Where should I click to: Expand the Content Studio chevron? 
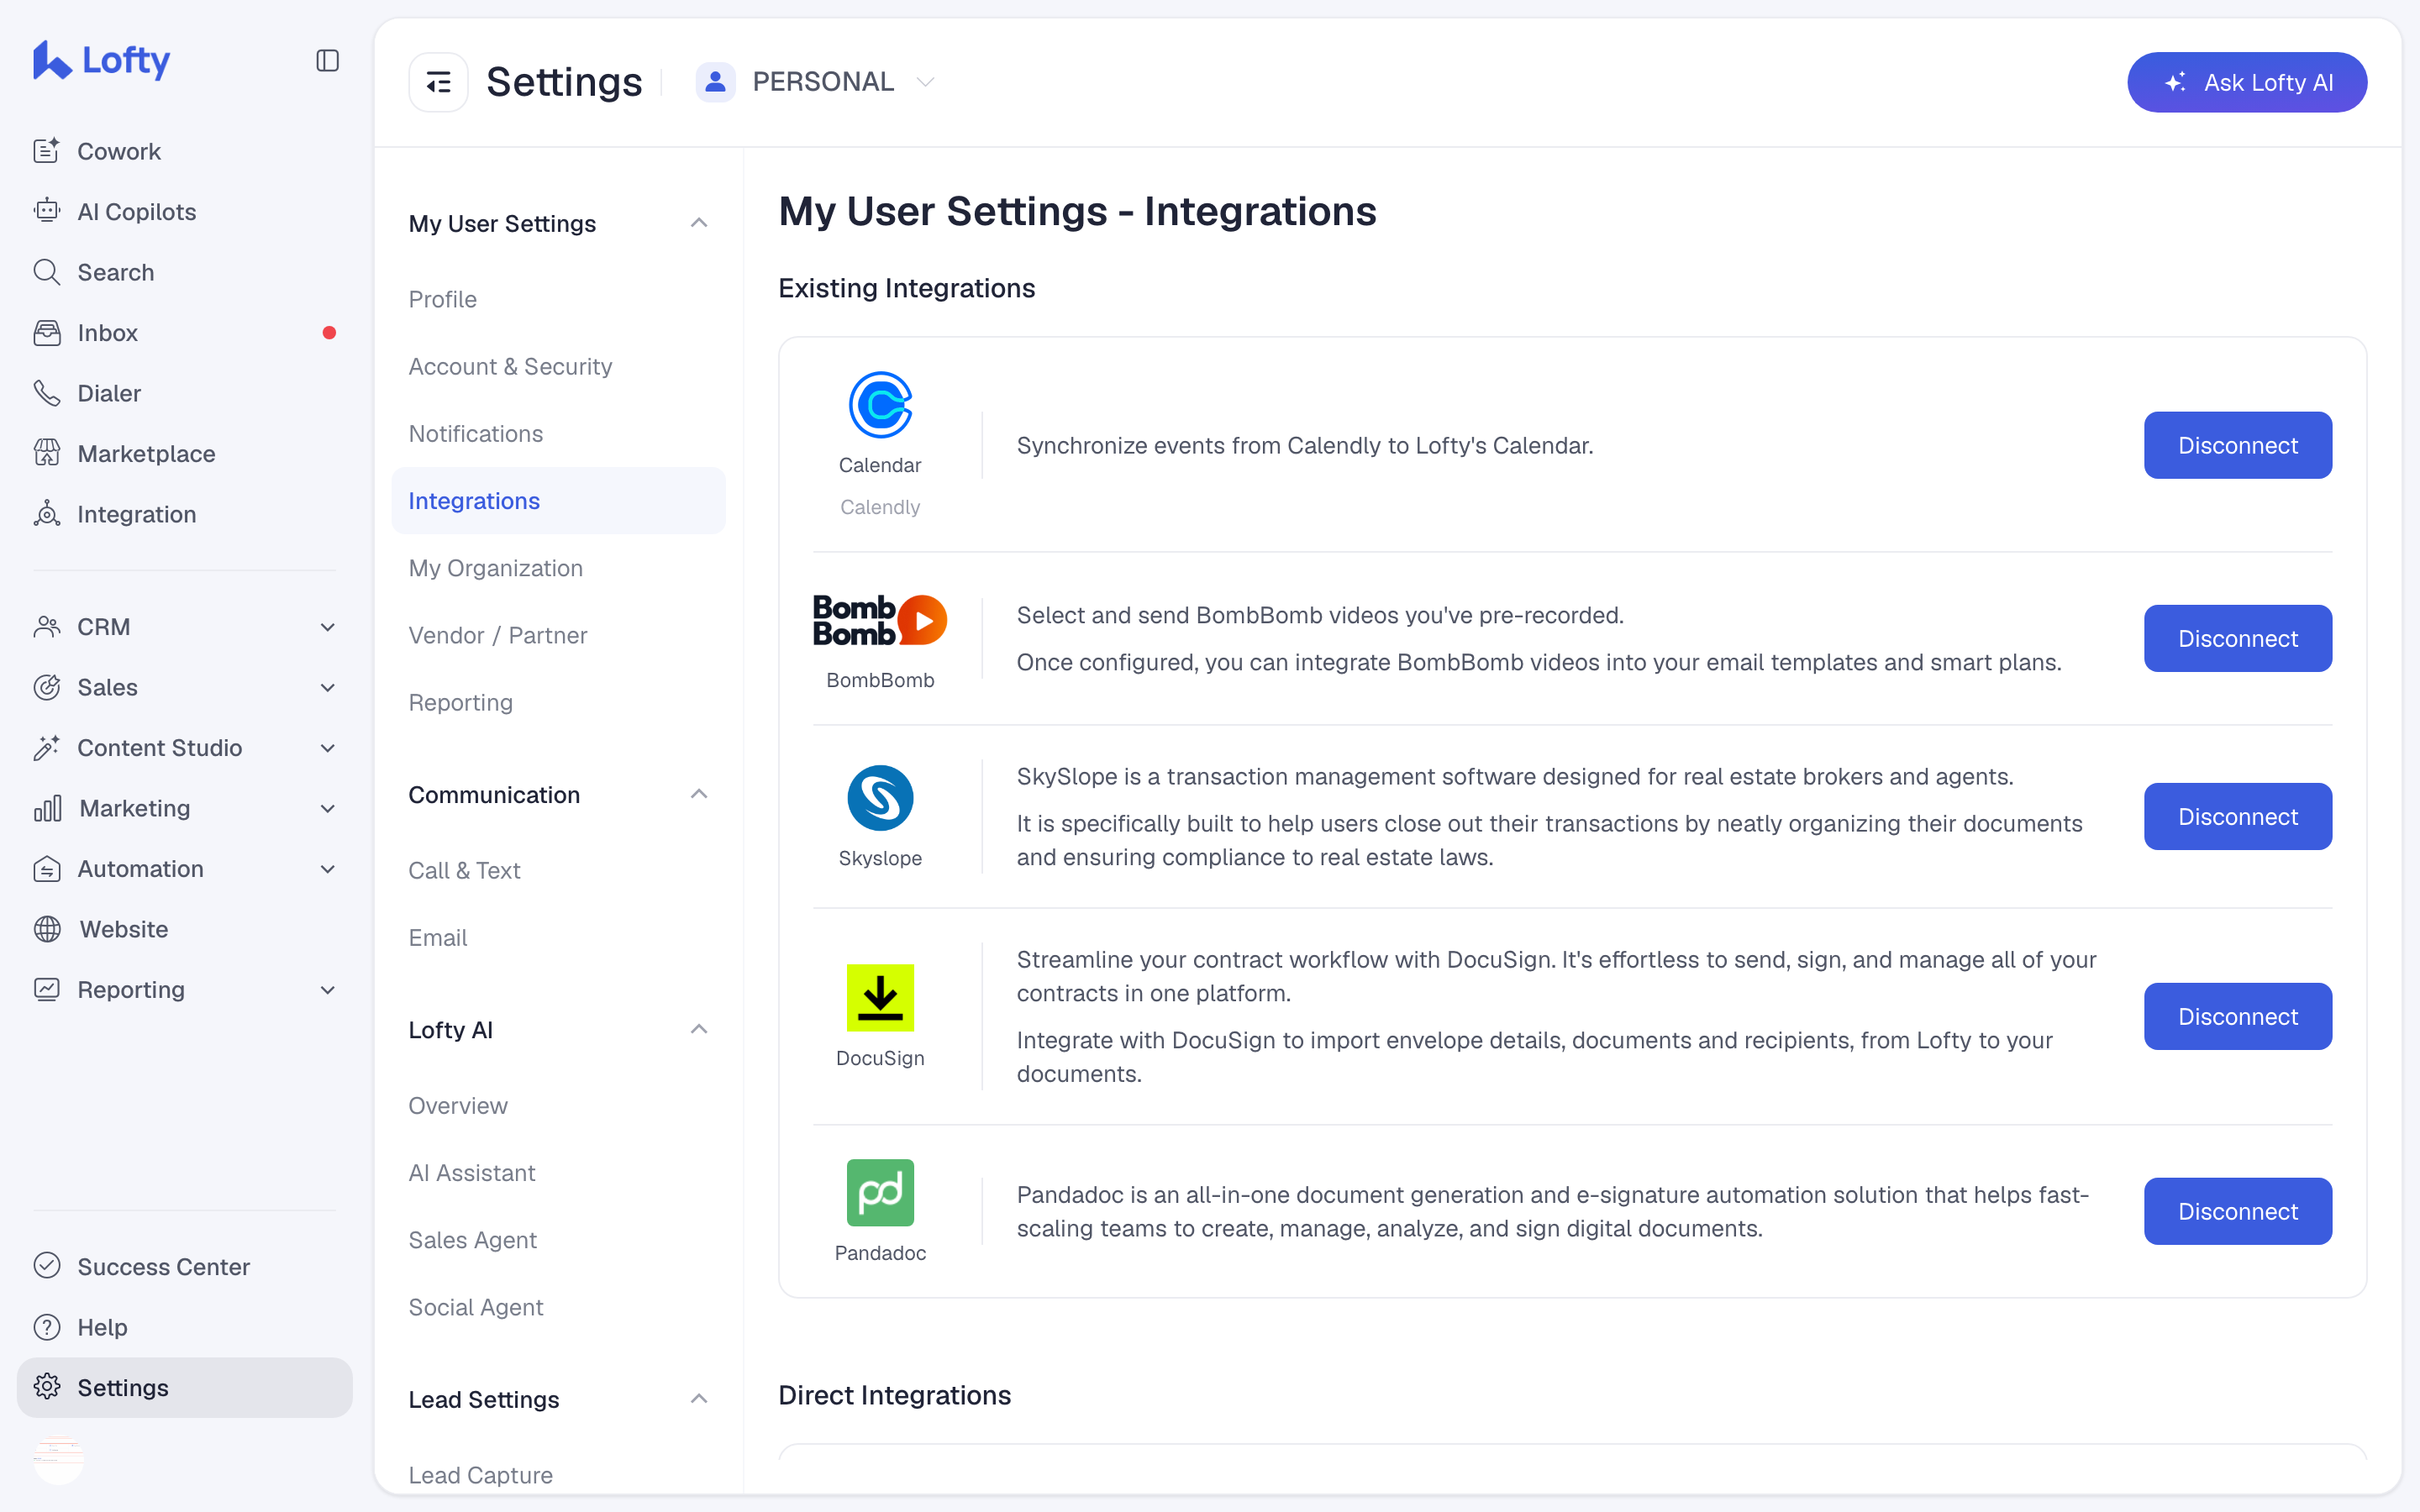tap(327, 747)
